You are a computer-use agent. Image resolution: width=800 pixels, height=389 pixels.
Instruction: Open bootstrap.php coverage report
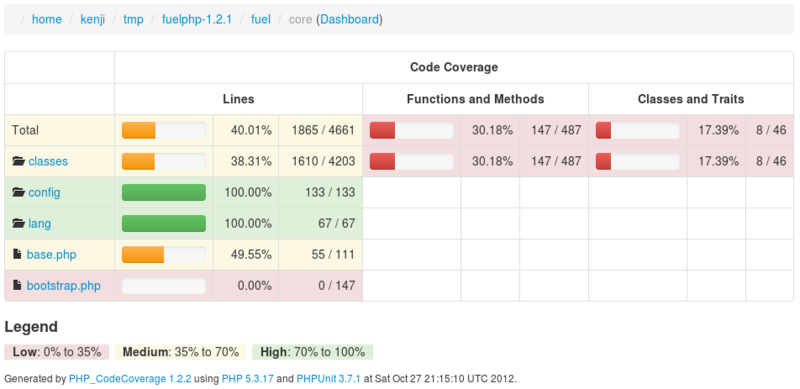coord(64,285)
